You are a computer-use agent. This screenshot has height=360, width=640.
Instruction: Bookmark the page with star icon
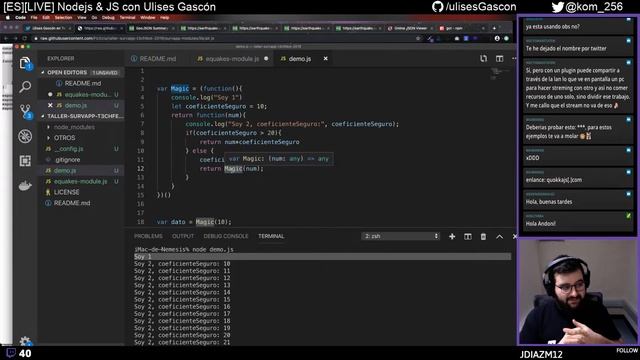tap(418, 38)
